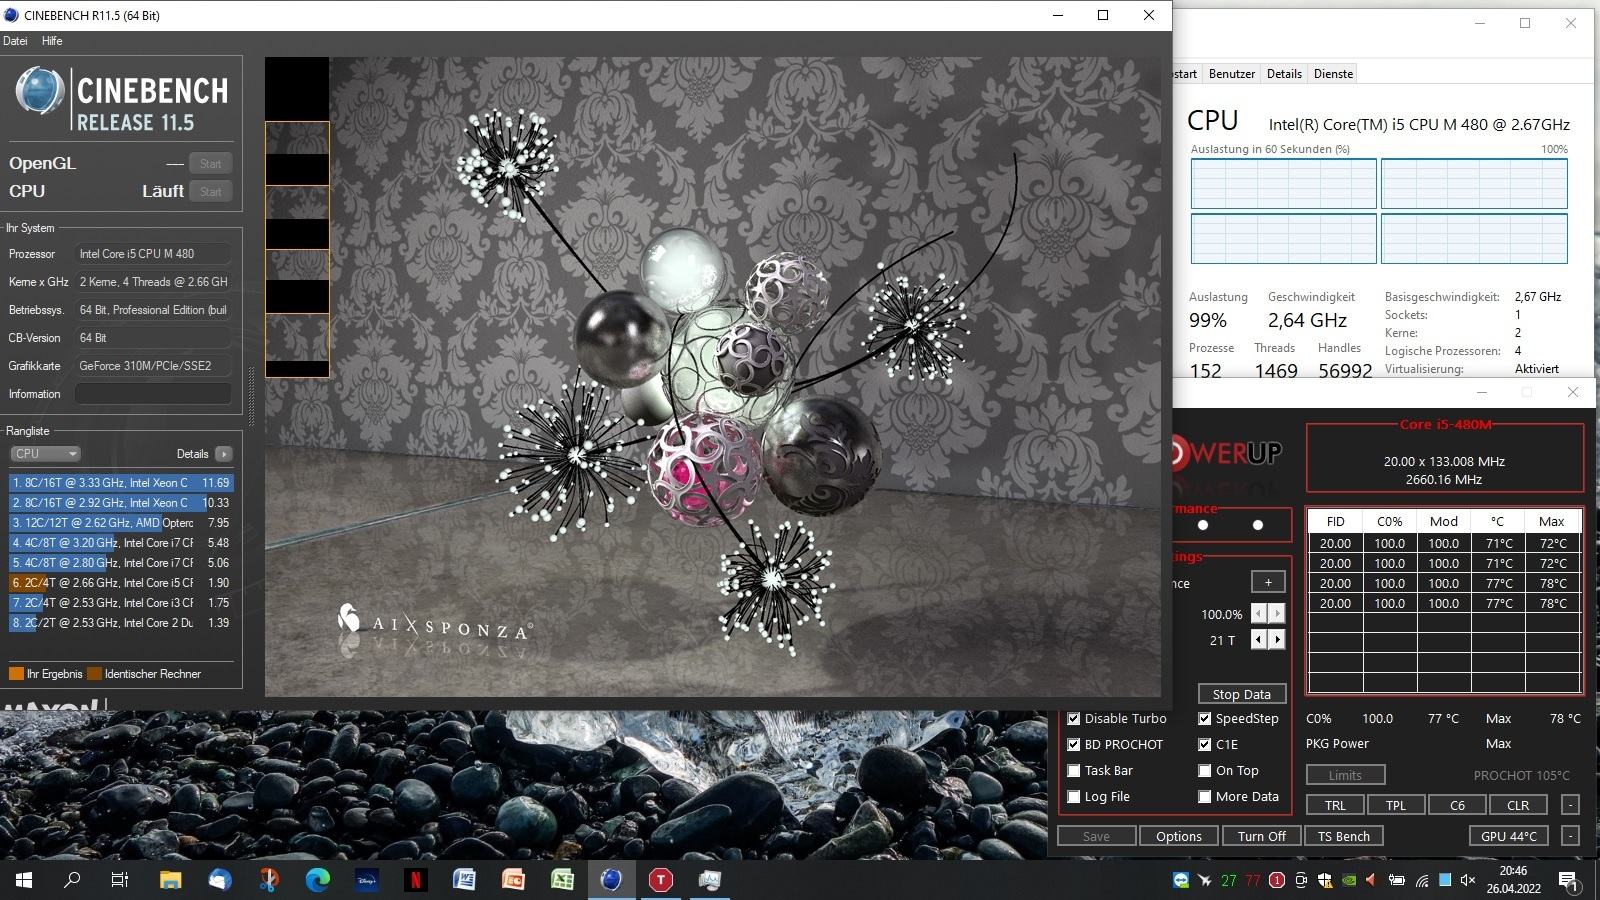Click minus button next to CLR
Screen dimensions: 1600x900
point(1570,805)
